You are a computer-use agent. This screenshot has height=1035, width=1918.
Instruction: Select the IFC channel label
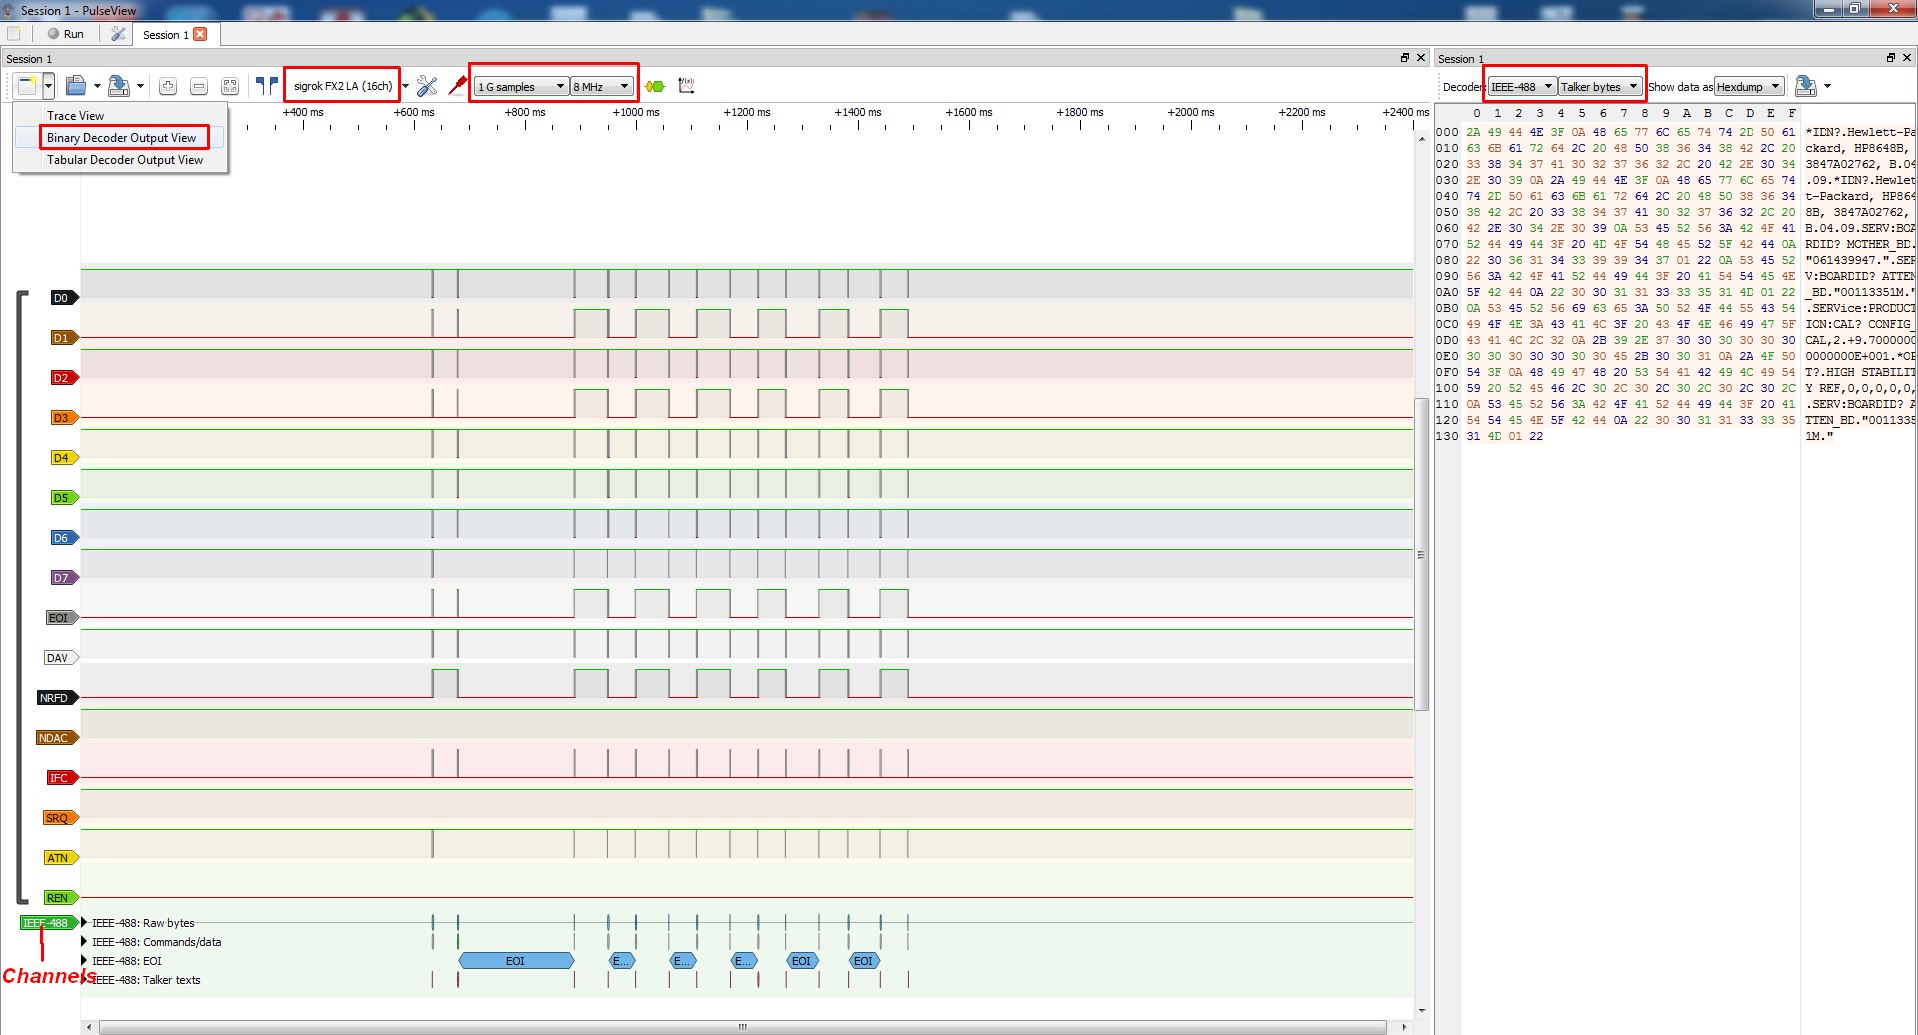(x=62, y=778)
